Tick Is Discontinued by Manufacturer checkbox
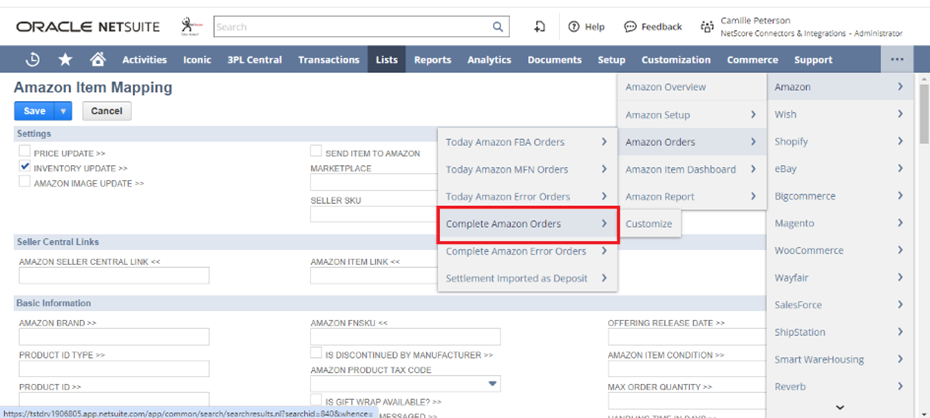The height and width of the screenshot is (418, 930). [x=316, y=353]
